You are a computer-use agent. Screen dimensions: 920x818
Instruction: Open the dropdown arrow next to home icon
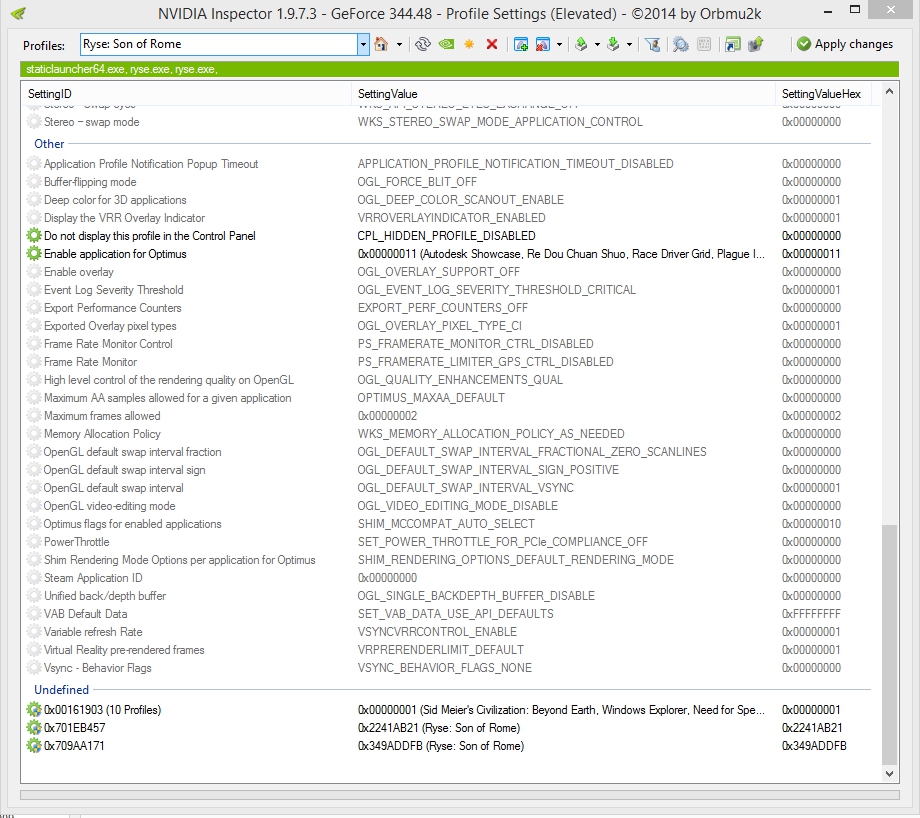tap(400, 45)
